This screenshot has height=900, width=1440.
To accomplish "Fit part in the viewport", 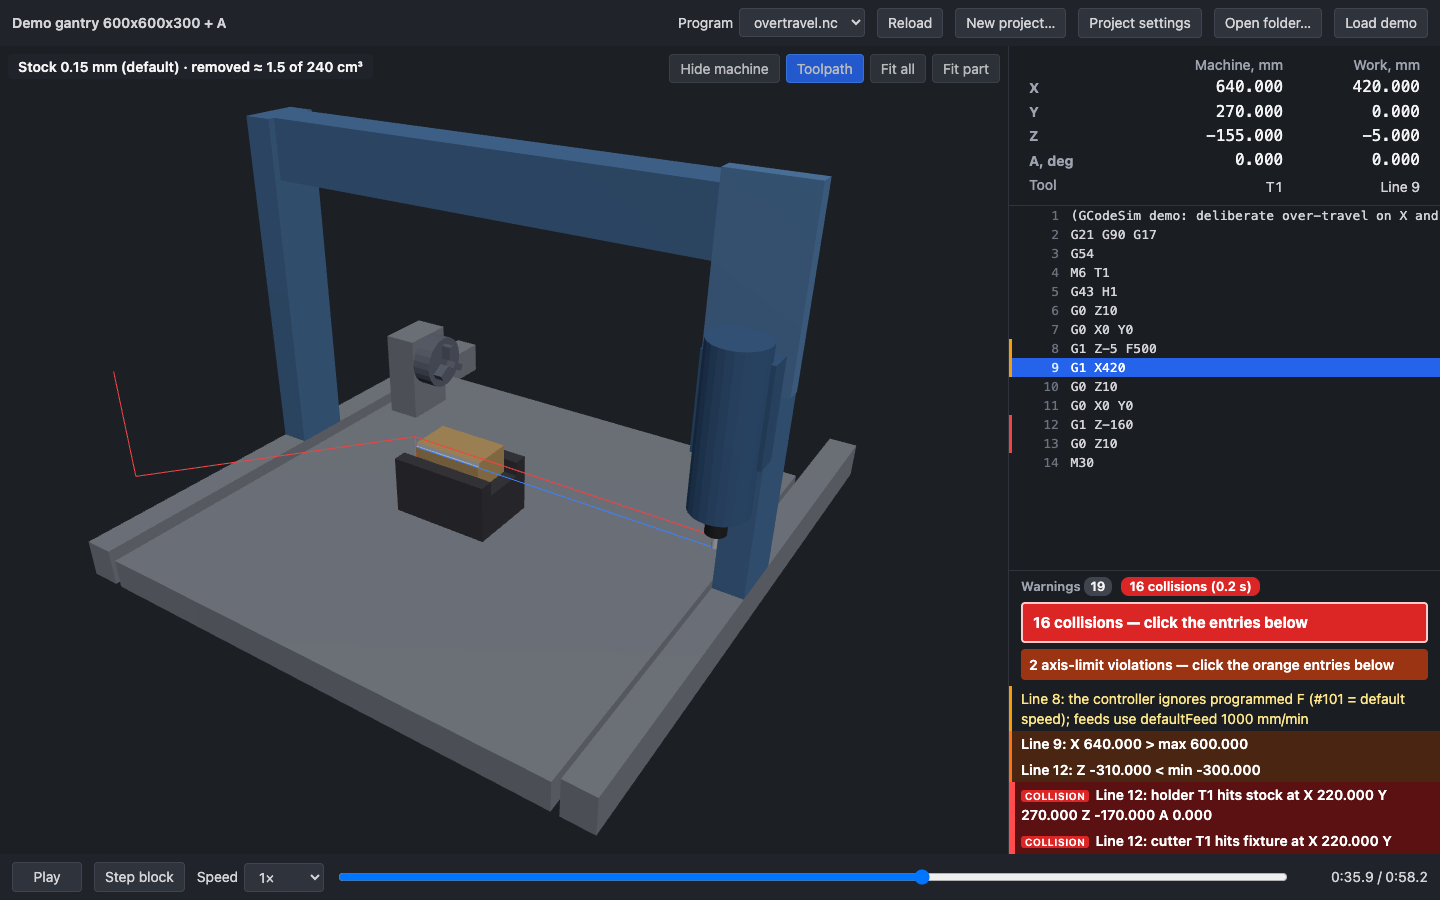I will coord(966,69).
